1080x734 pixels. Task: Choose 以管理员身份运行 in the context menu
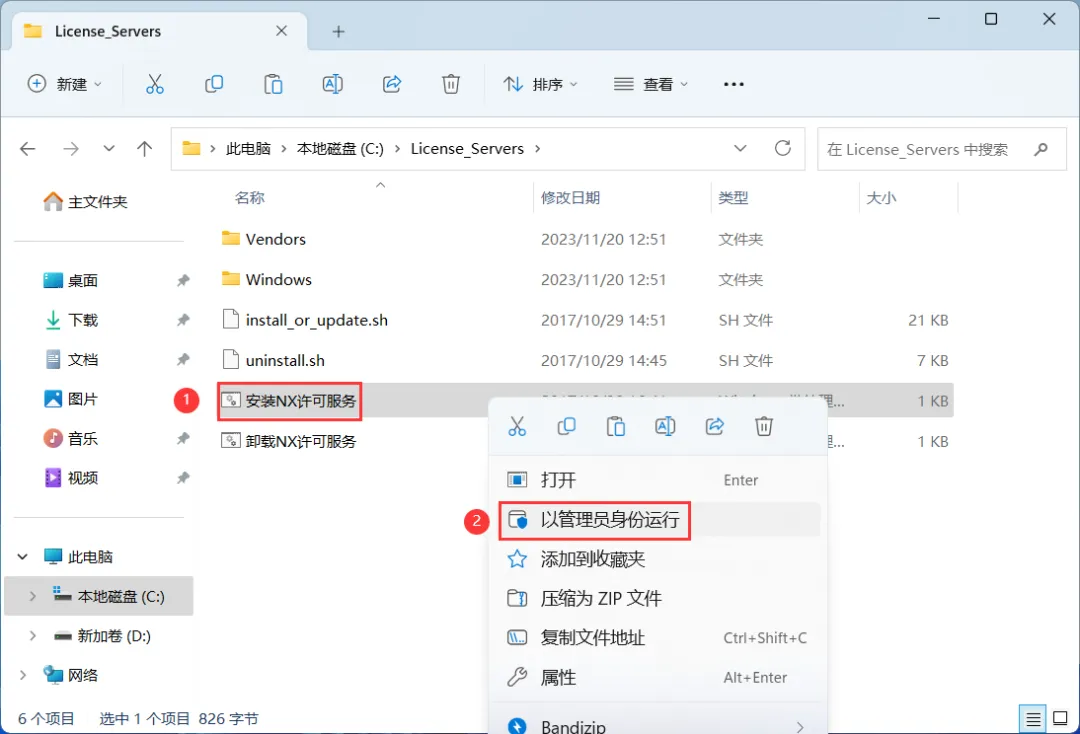click(659, 520)
